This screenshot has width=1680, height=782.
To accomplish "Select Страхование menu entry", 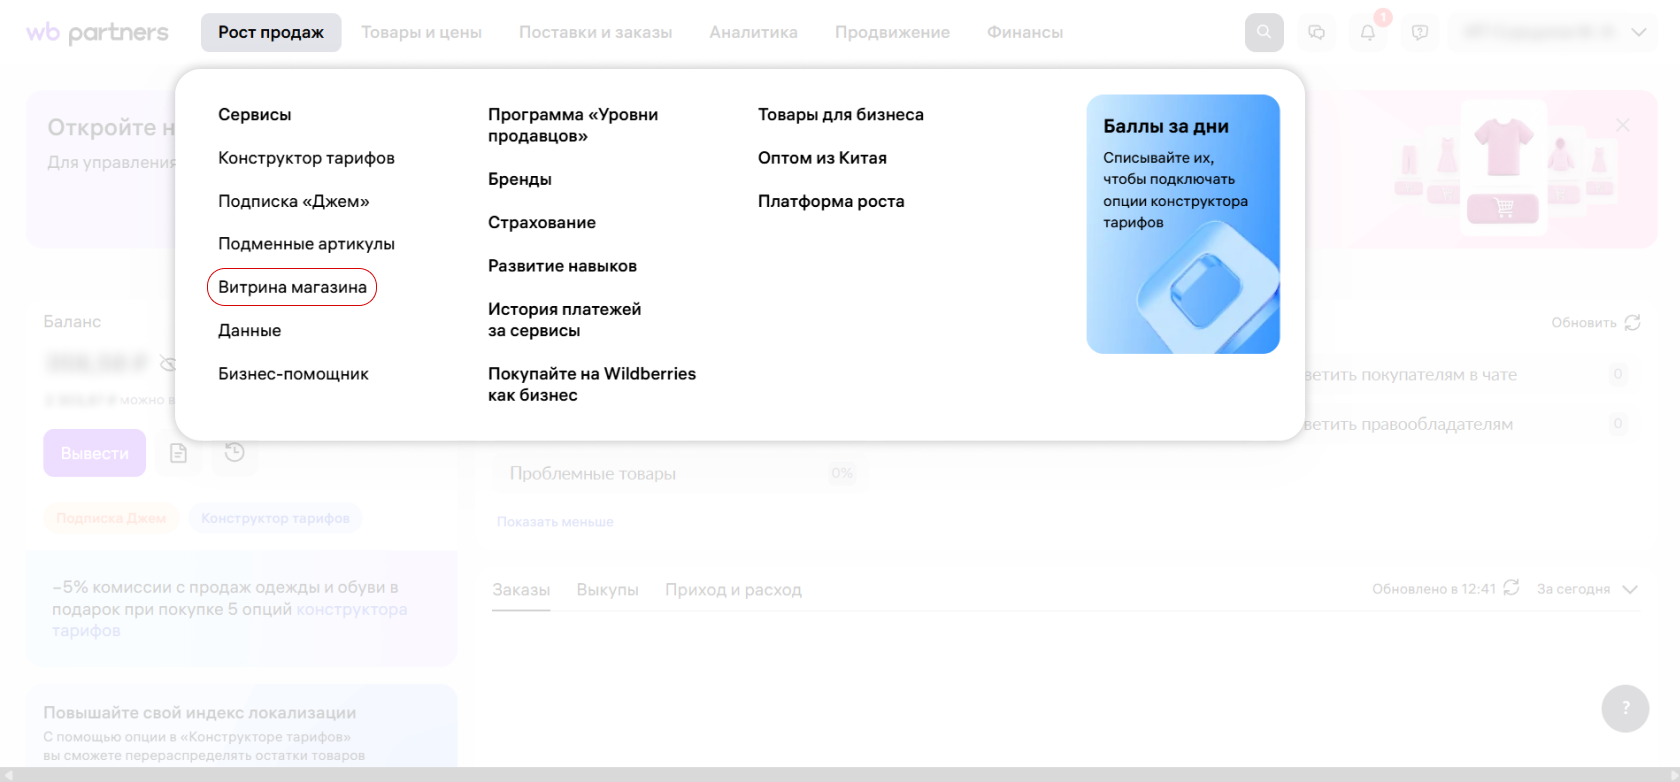I will [542, 222].
